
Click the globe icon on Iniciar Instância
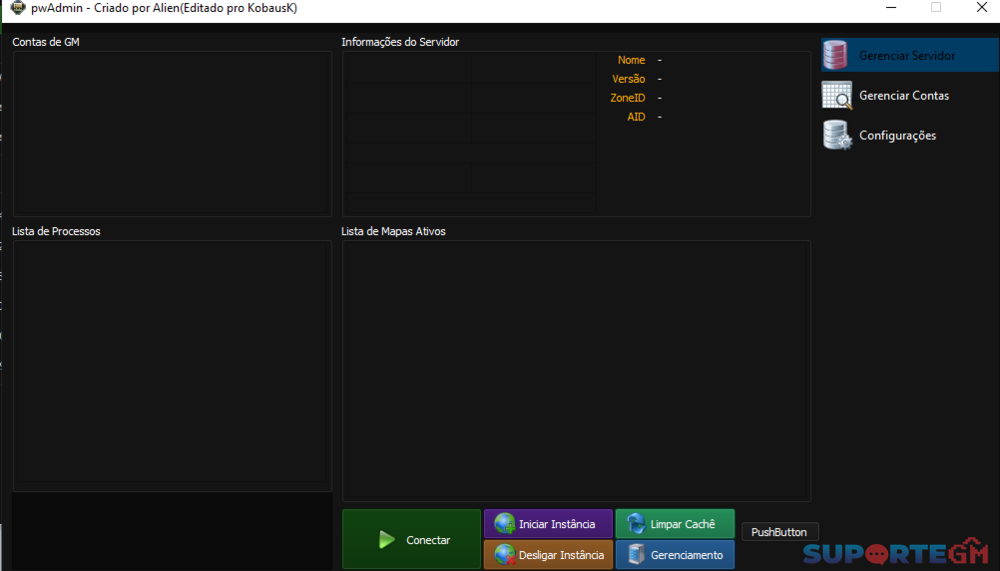tap(505, 524)
